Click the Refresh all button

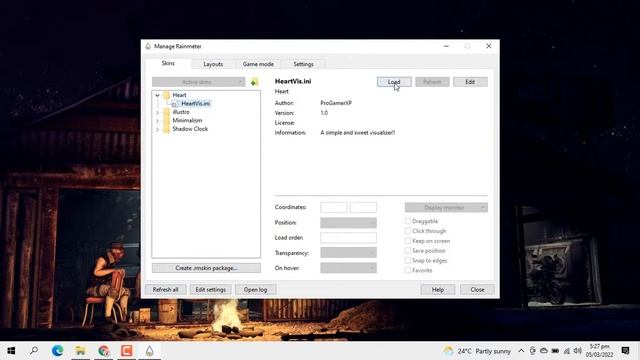pyautogui.click(x=165, y=289)
